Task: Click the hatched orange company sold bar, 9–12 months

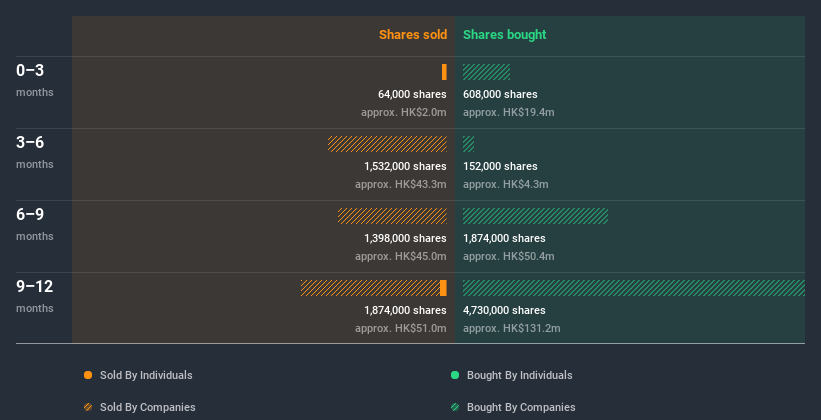Action: [x=370, y=288]
